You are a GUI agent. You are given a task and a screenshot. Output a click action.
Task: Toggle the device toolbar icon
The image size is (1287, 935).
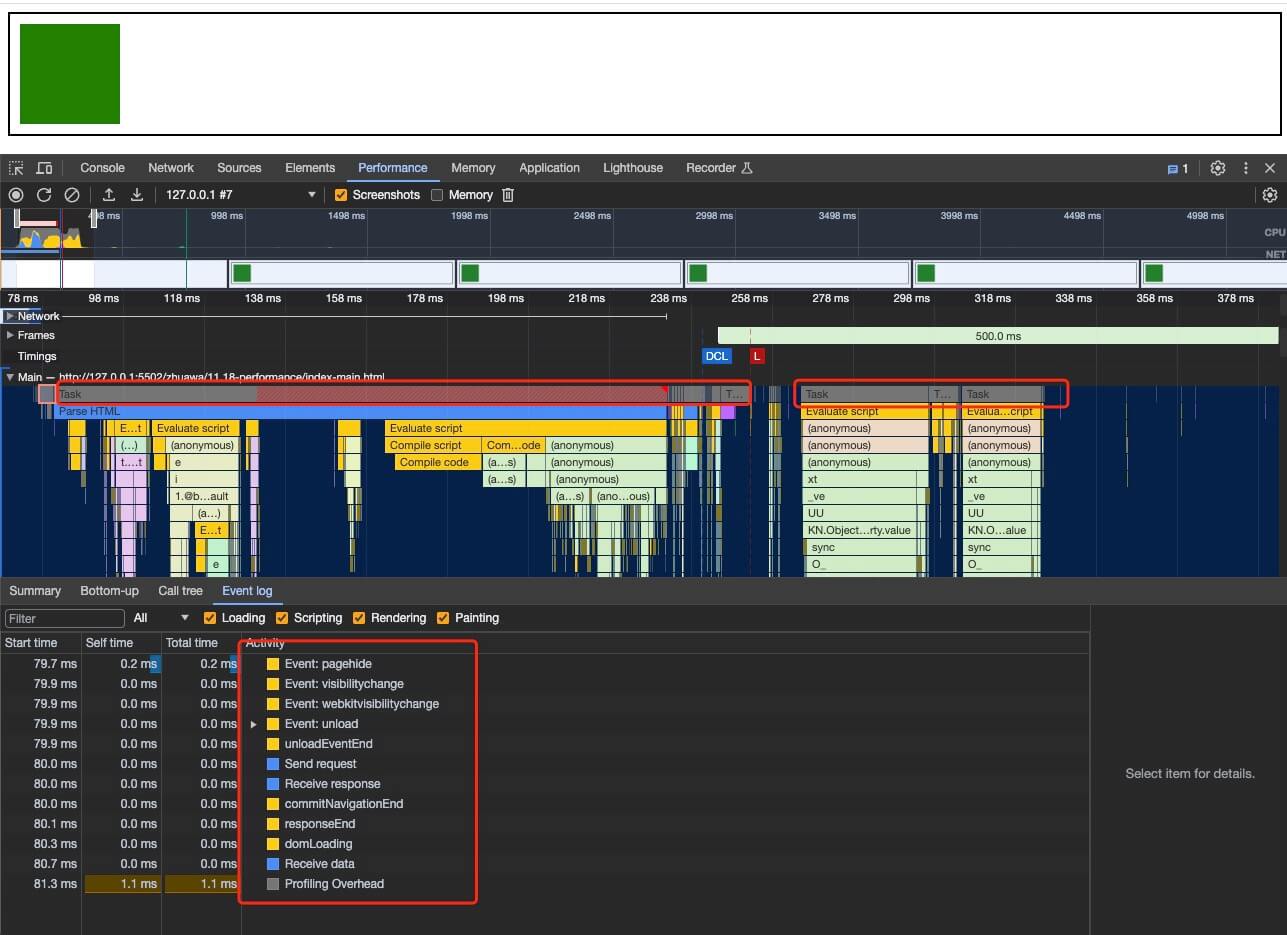44,168
